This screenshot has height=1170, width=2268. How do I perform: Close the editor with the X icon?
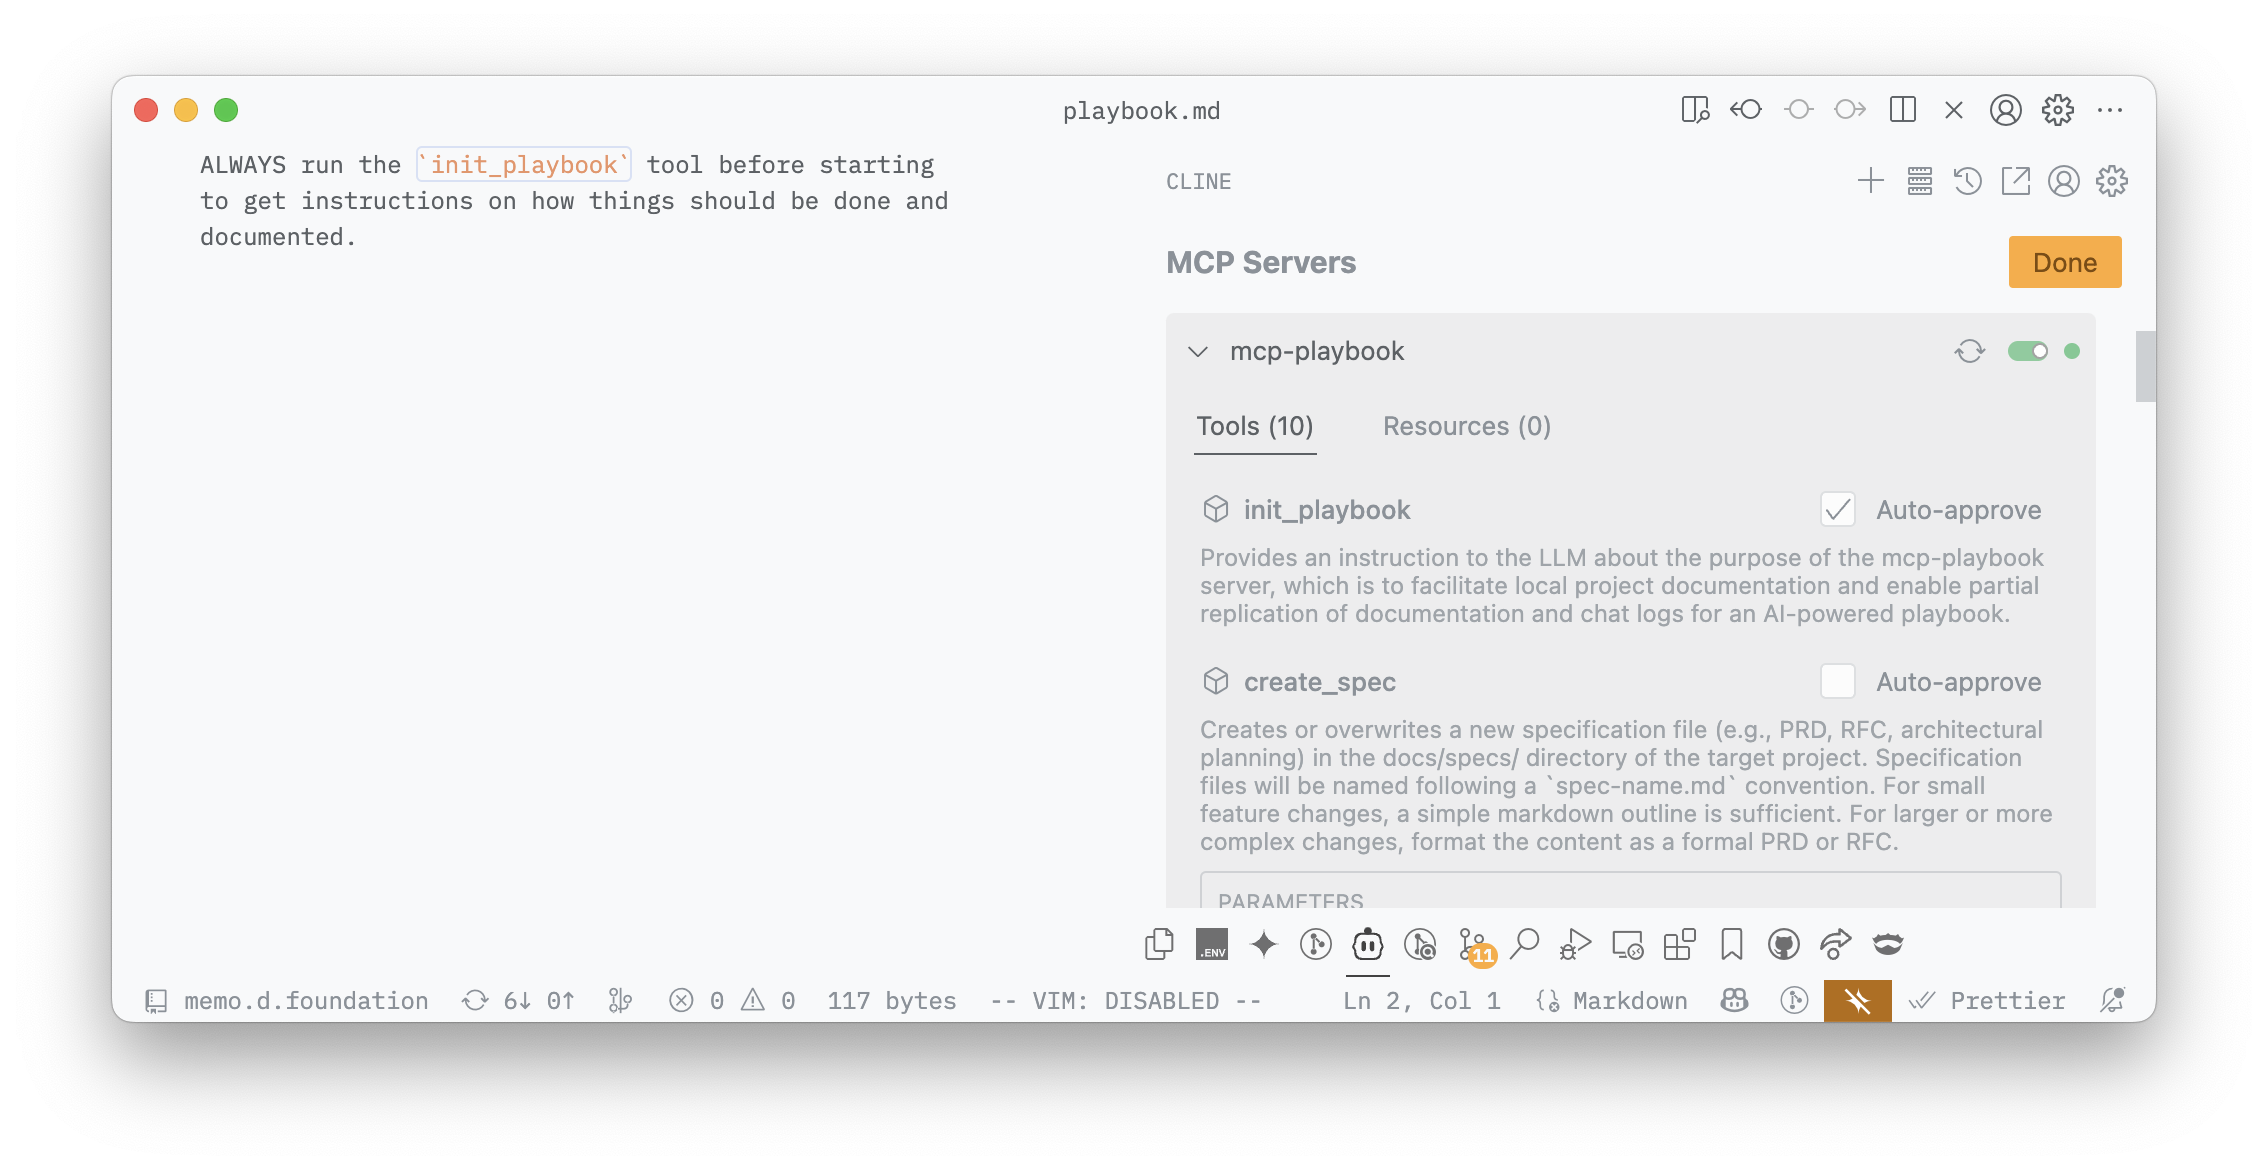(1953, 110)
